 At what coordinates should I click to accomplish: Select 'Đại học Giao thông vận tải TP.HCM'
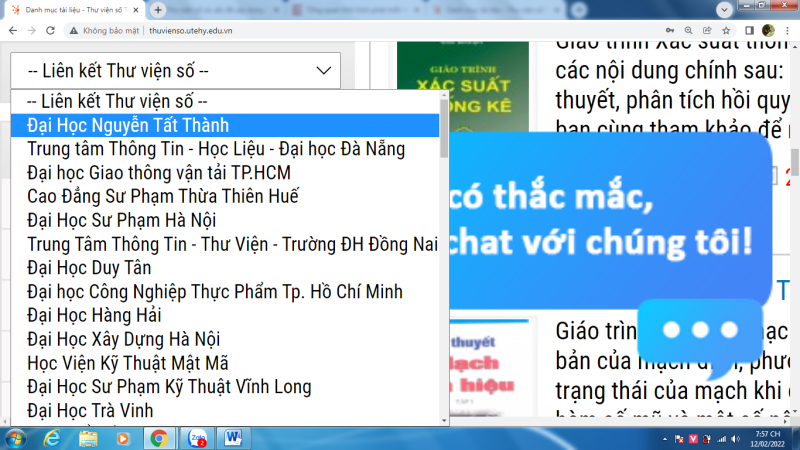click(x=225, y=173)
